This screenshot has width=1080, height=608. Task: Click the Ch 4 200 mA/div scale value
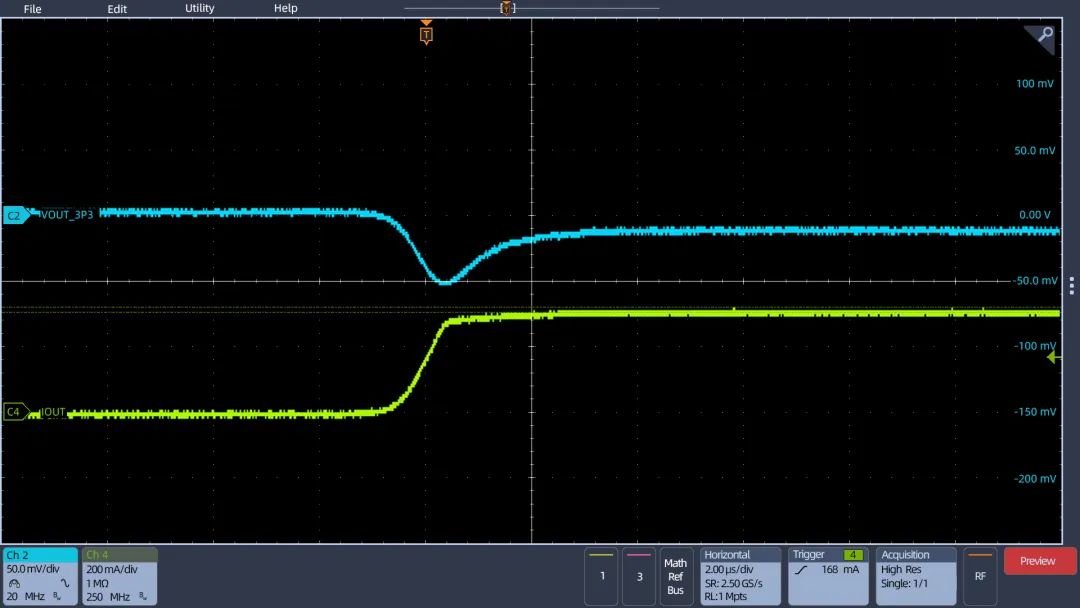click(112, 569)
